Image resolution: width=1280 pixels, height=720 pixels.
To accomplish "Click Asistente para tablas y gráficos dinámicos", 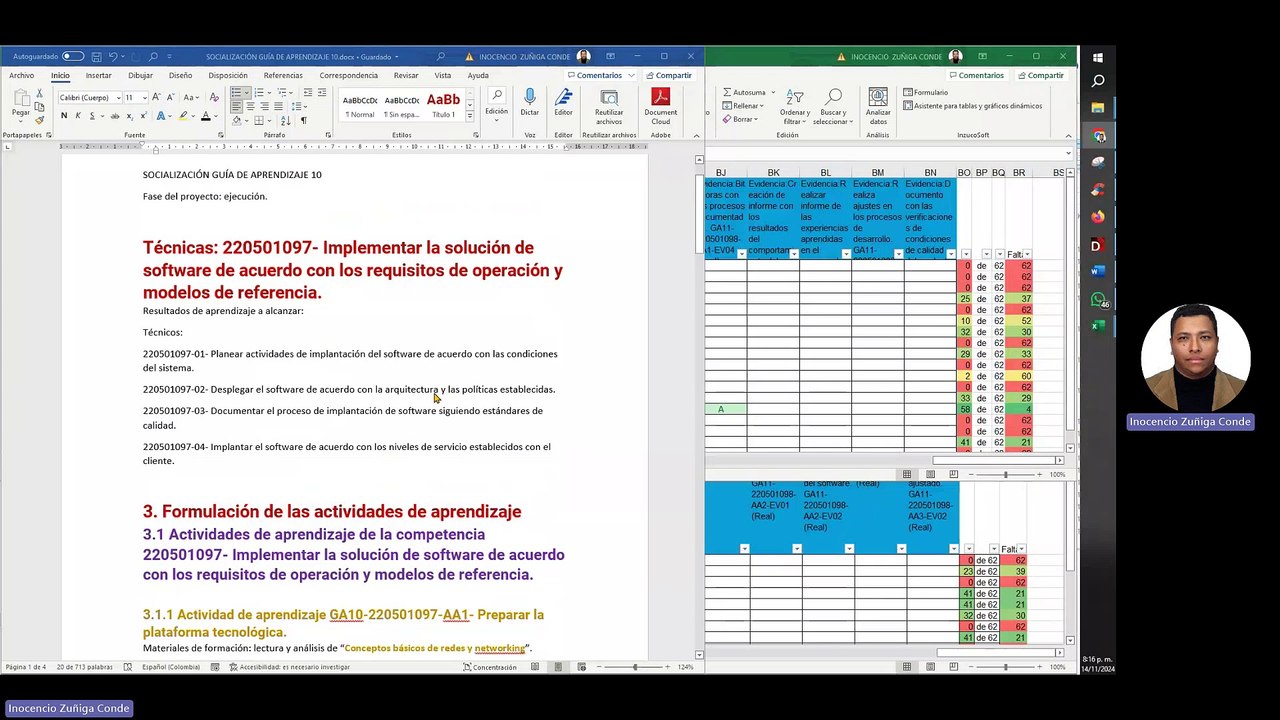I will [x=972, y=106].
